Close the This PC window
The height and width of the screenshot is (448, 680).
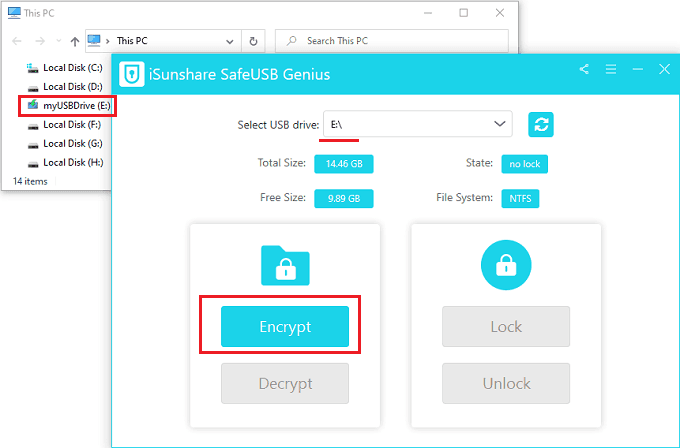click(500, 13)
